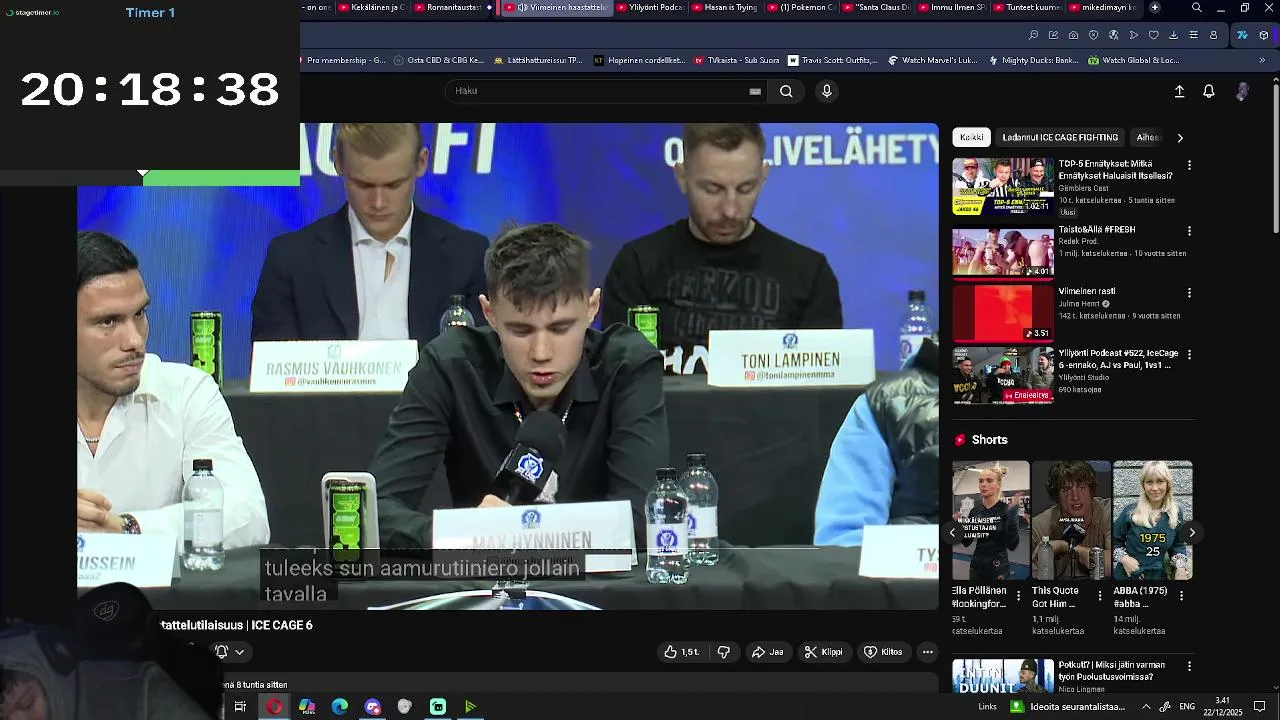This screenshot has width=1280, height=720.
Task: Like the video showing 1,5 t.
Action: tap(681, 652)
